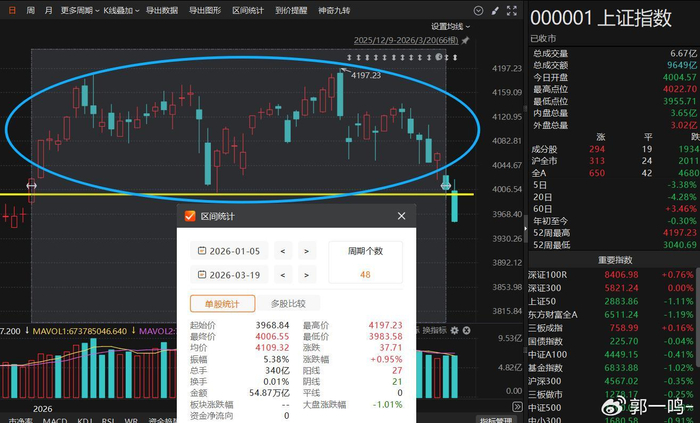Click 导出数据 in the toolbar
The image size is (700, 423).
[162, 10]
